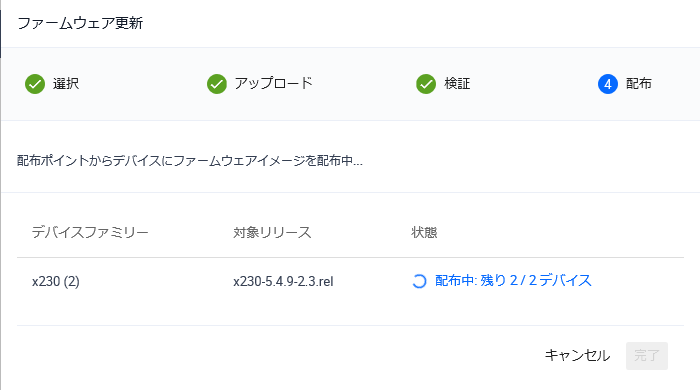Click the キャンセル button

click(577, 356)
